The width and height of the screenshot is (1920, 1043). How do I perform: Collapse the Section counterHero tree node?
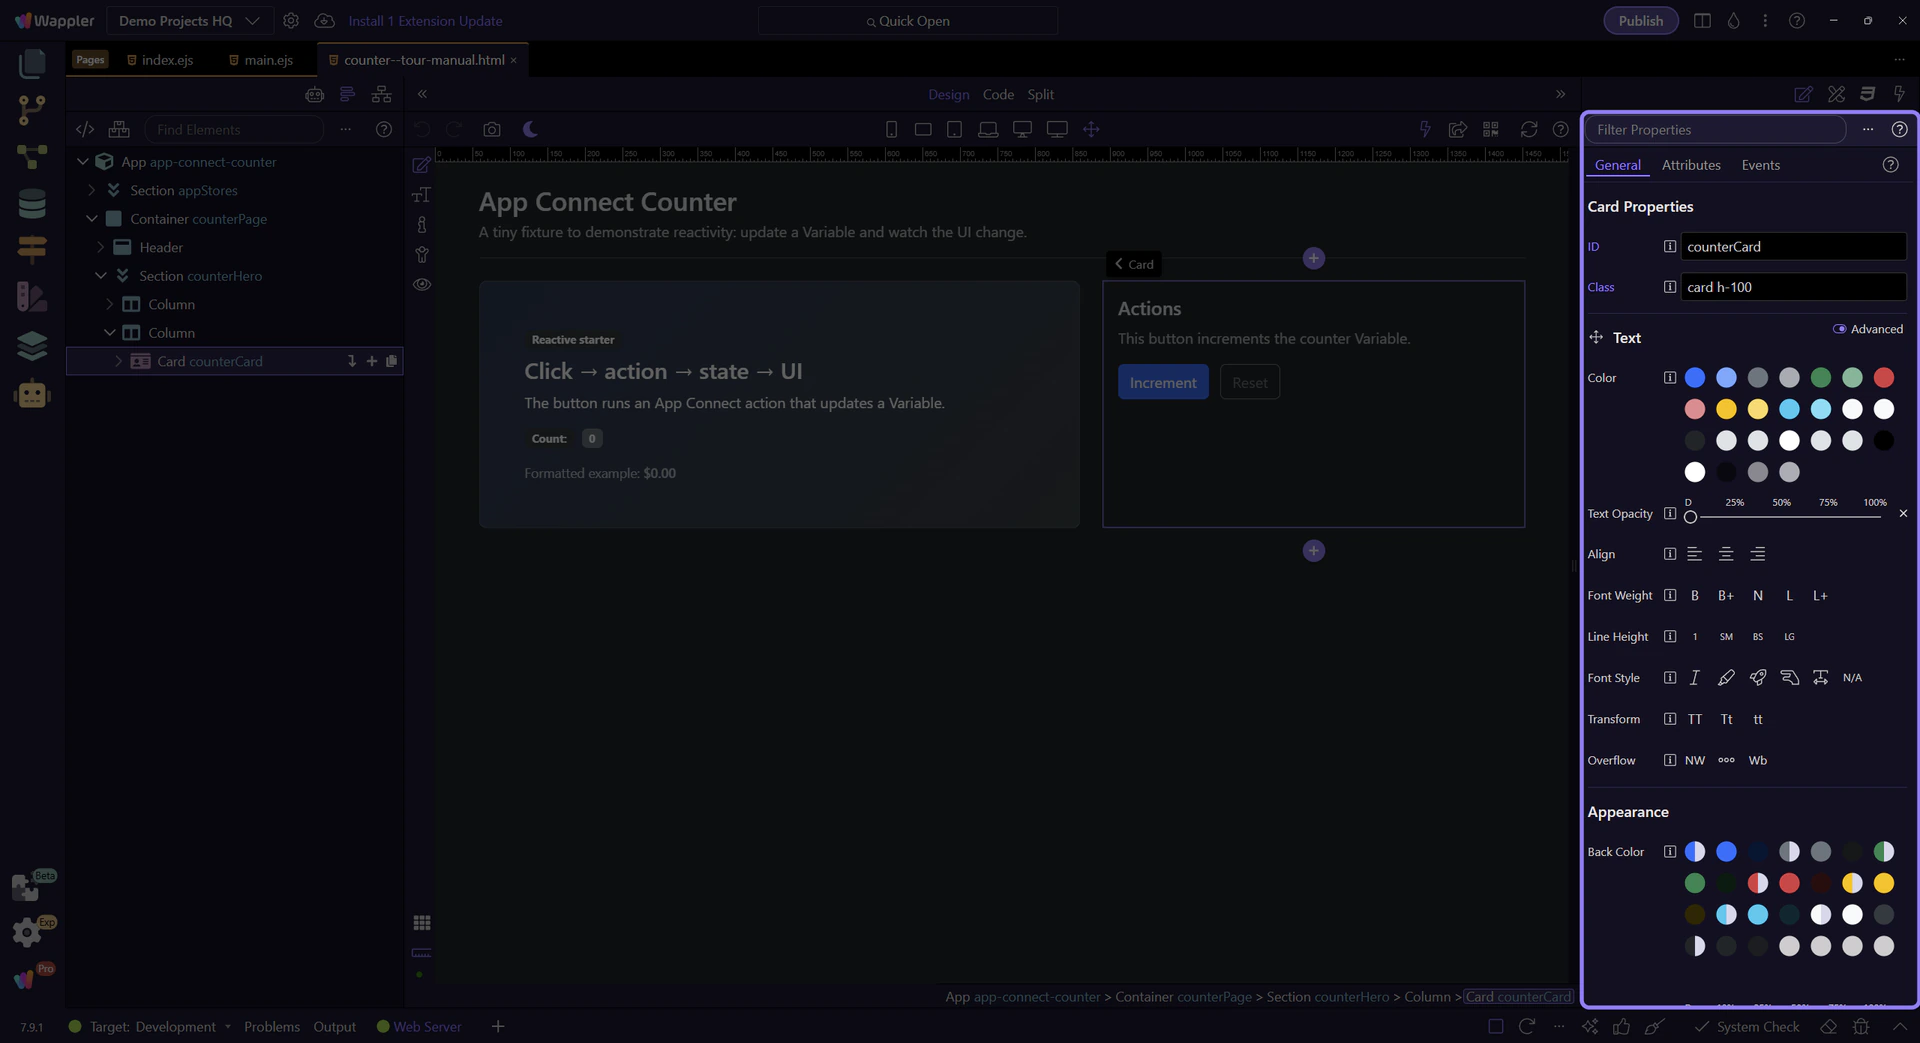(101, 276)
